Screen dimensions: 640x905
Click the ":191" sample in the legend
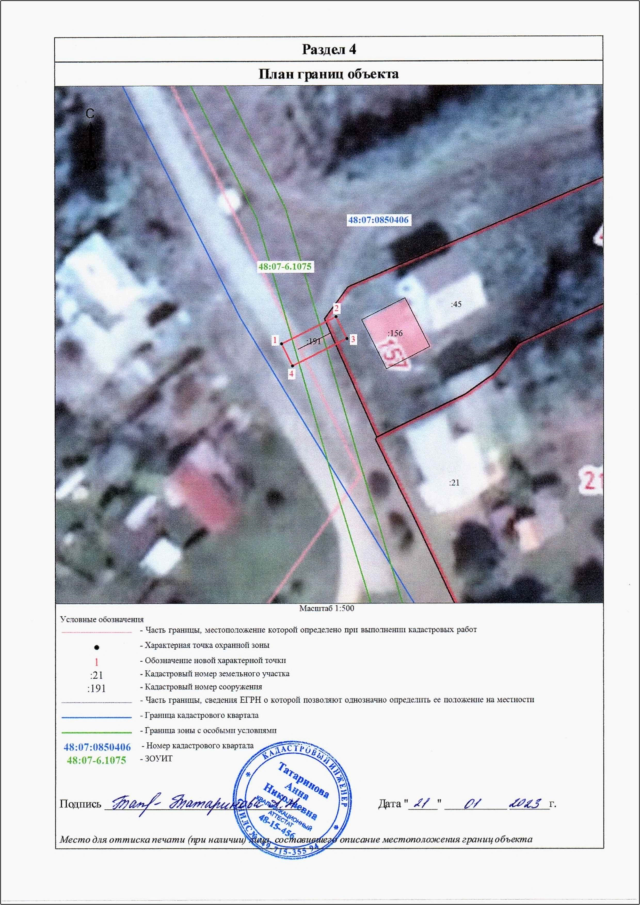(x=96, y=688)
